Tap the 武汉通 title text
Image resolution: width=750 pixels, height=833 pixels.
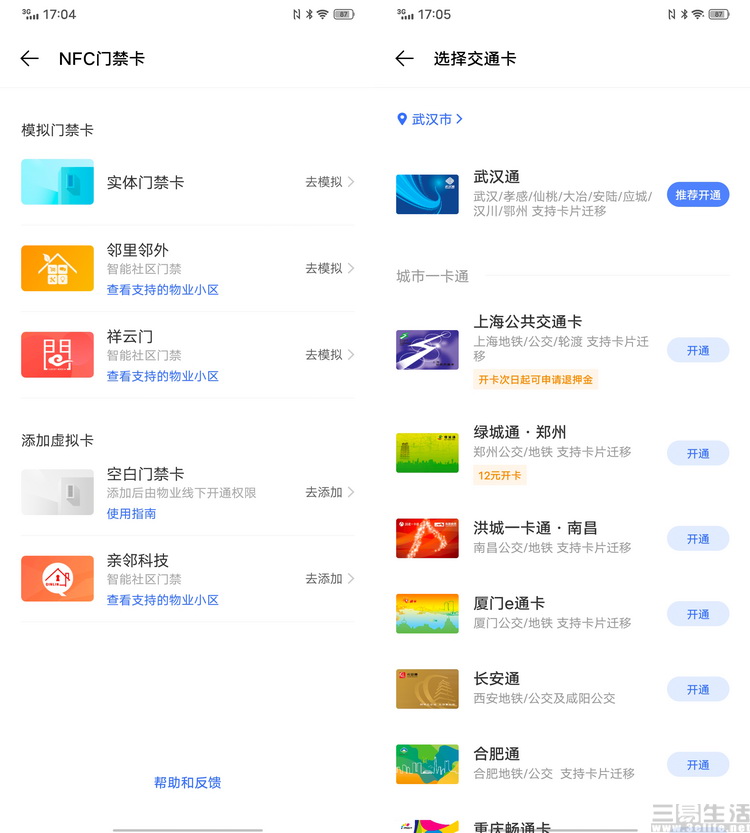(x=497, y=176)
